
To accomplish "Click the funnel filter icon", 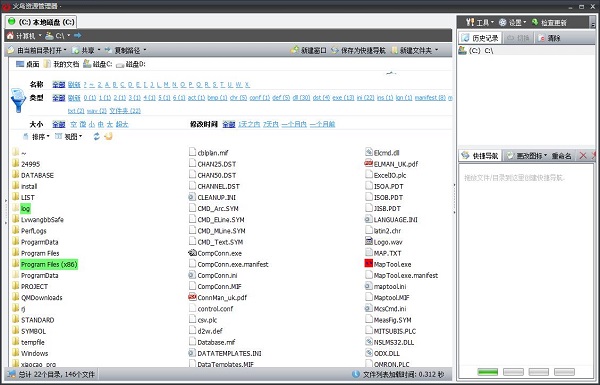I will (18, 100).
